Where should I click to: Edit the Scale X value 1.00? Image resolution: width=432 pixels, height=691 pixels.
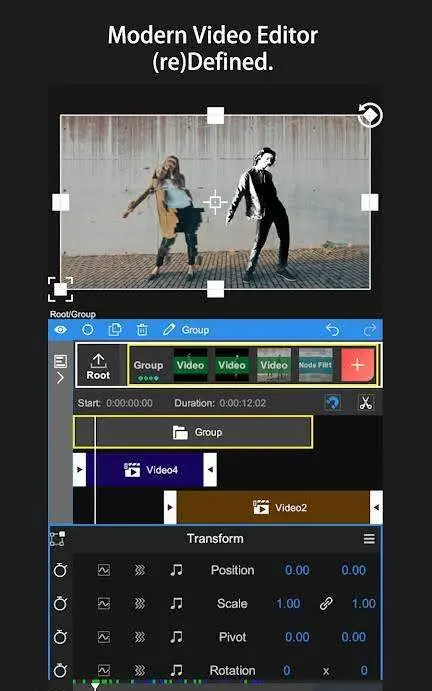point(288,603)
